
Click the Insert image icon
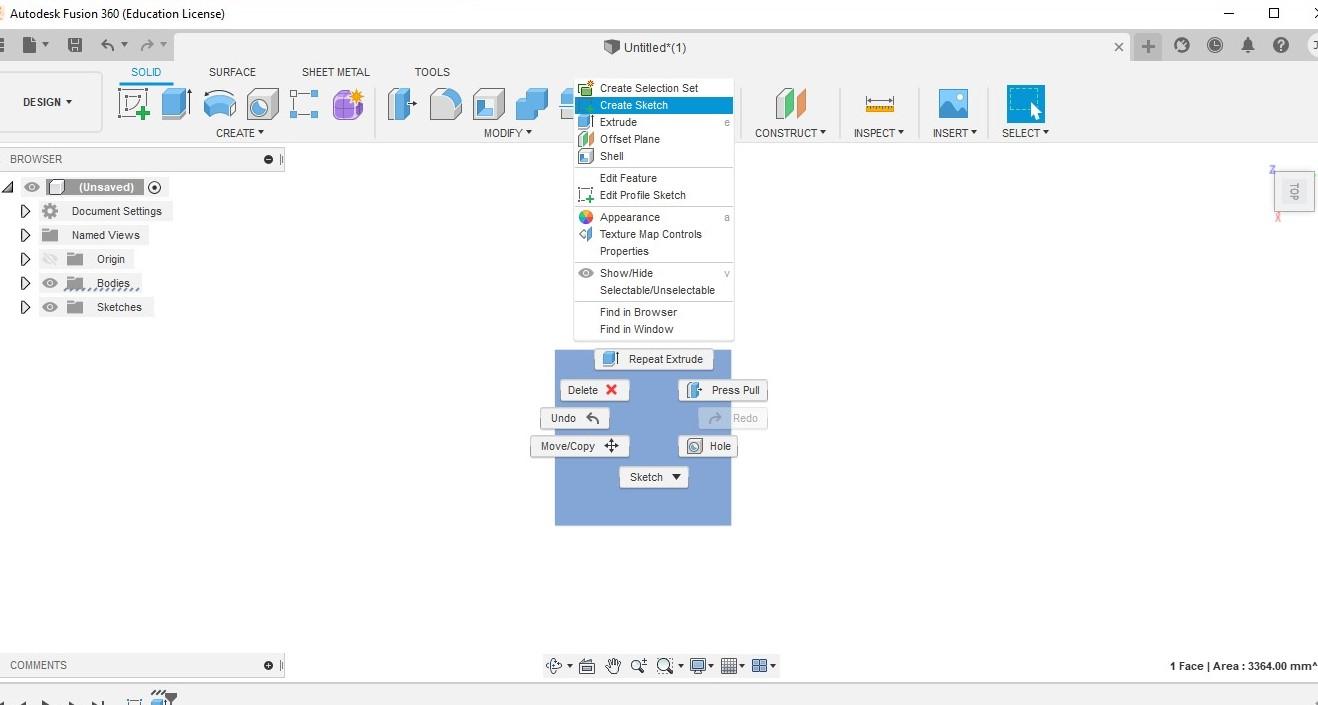coord(953,104)
